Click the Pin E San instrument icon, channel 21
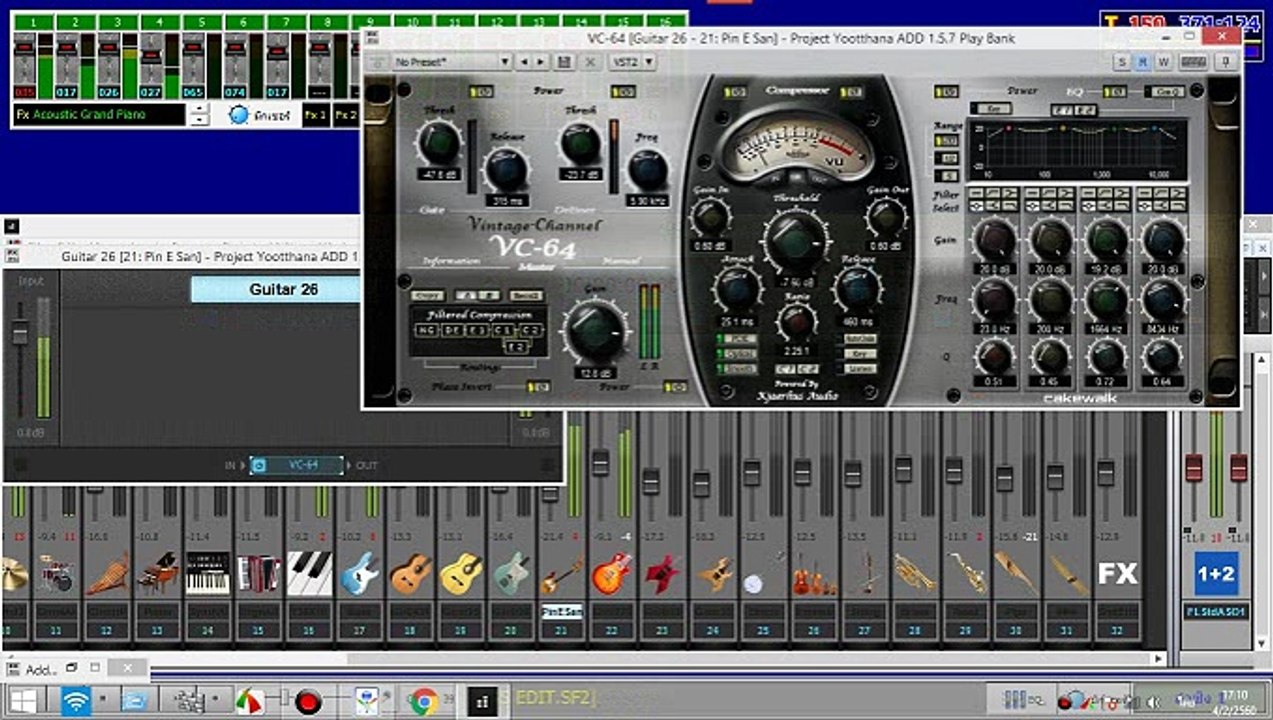1273x720 pixels. (x=561, y=574)
